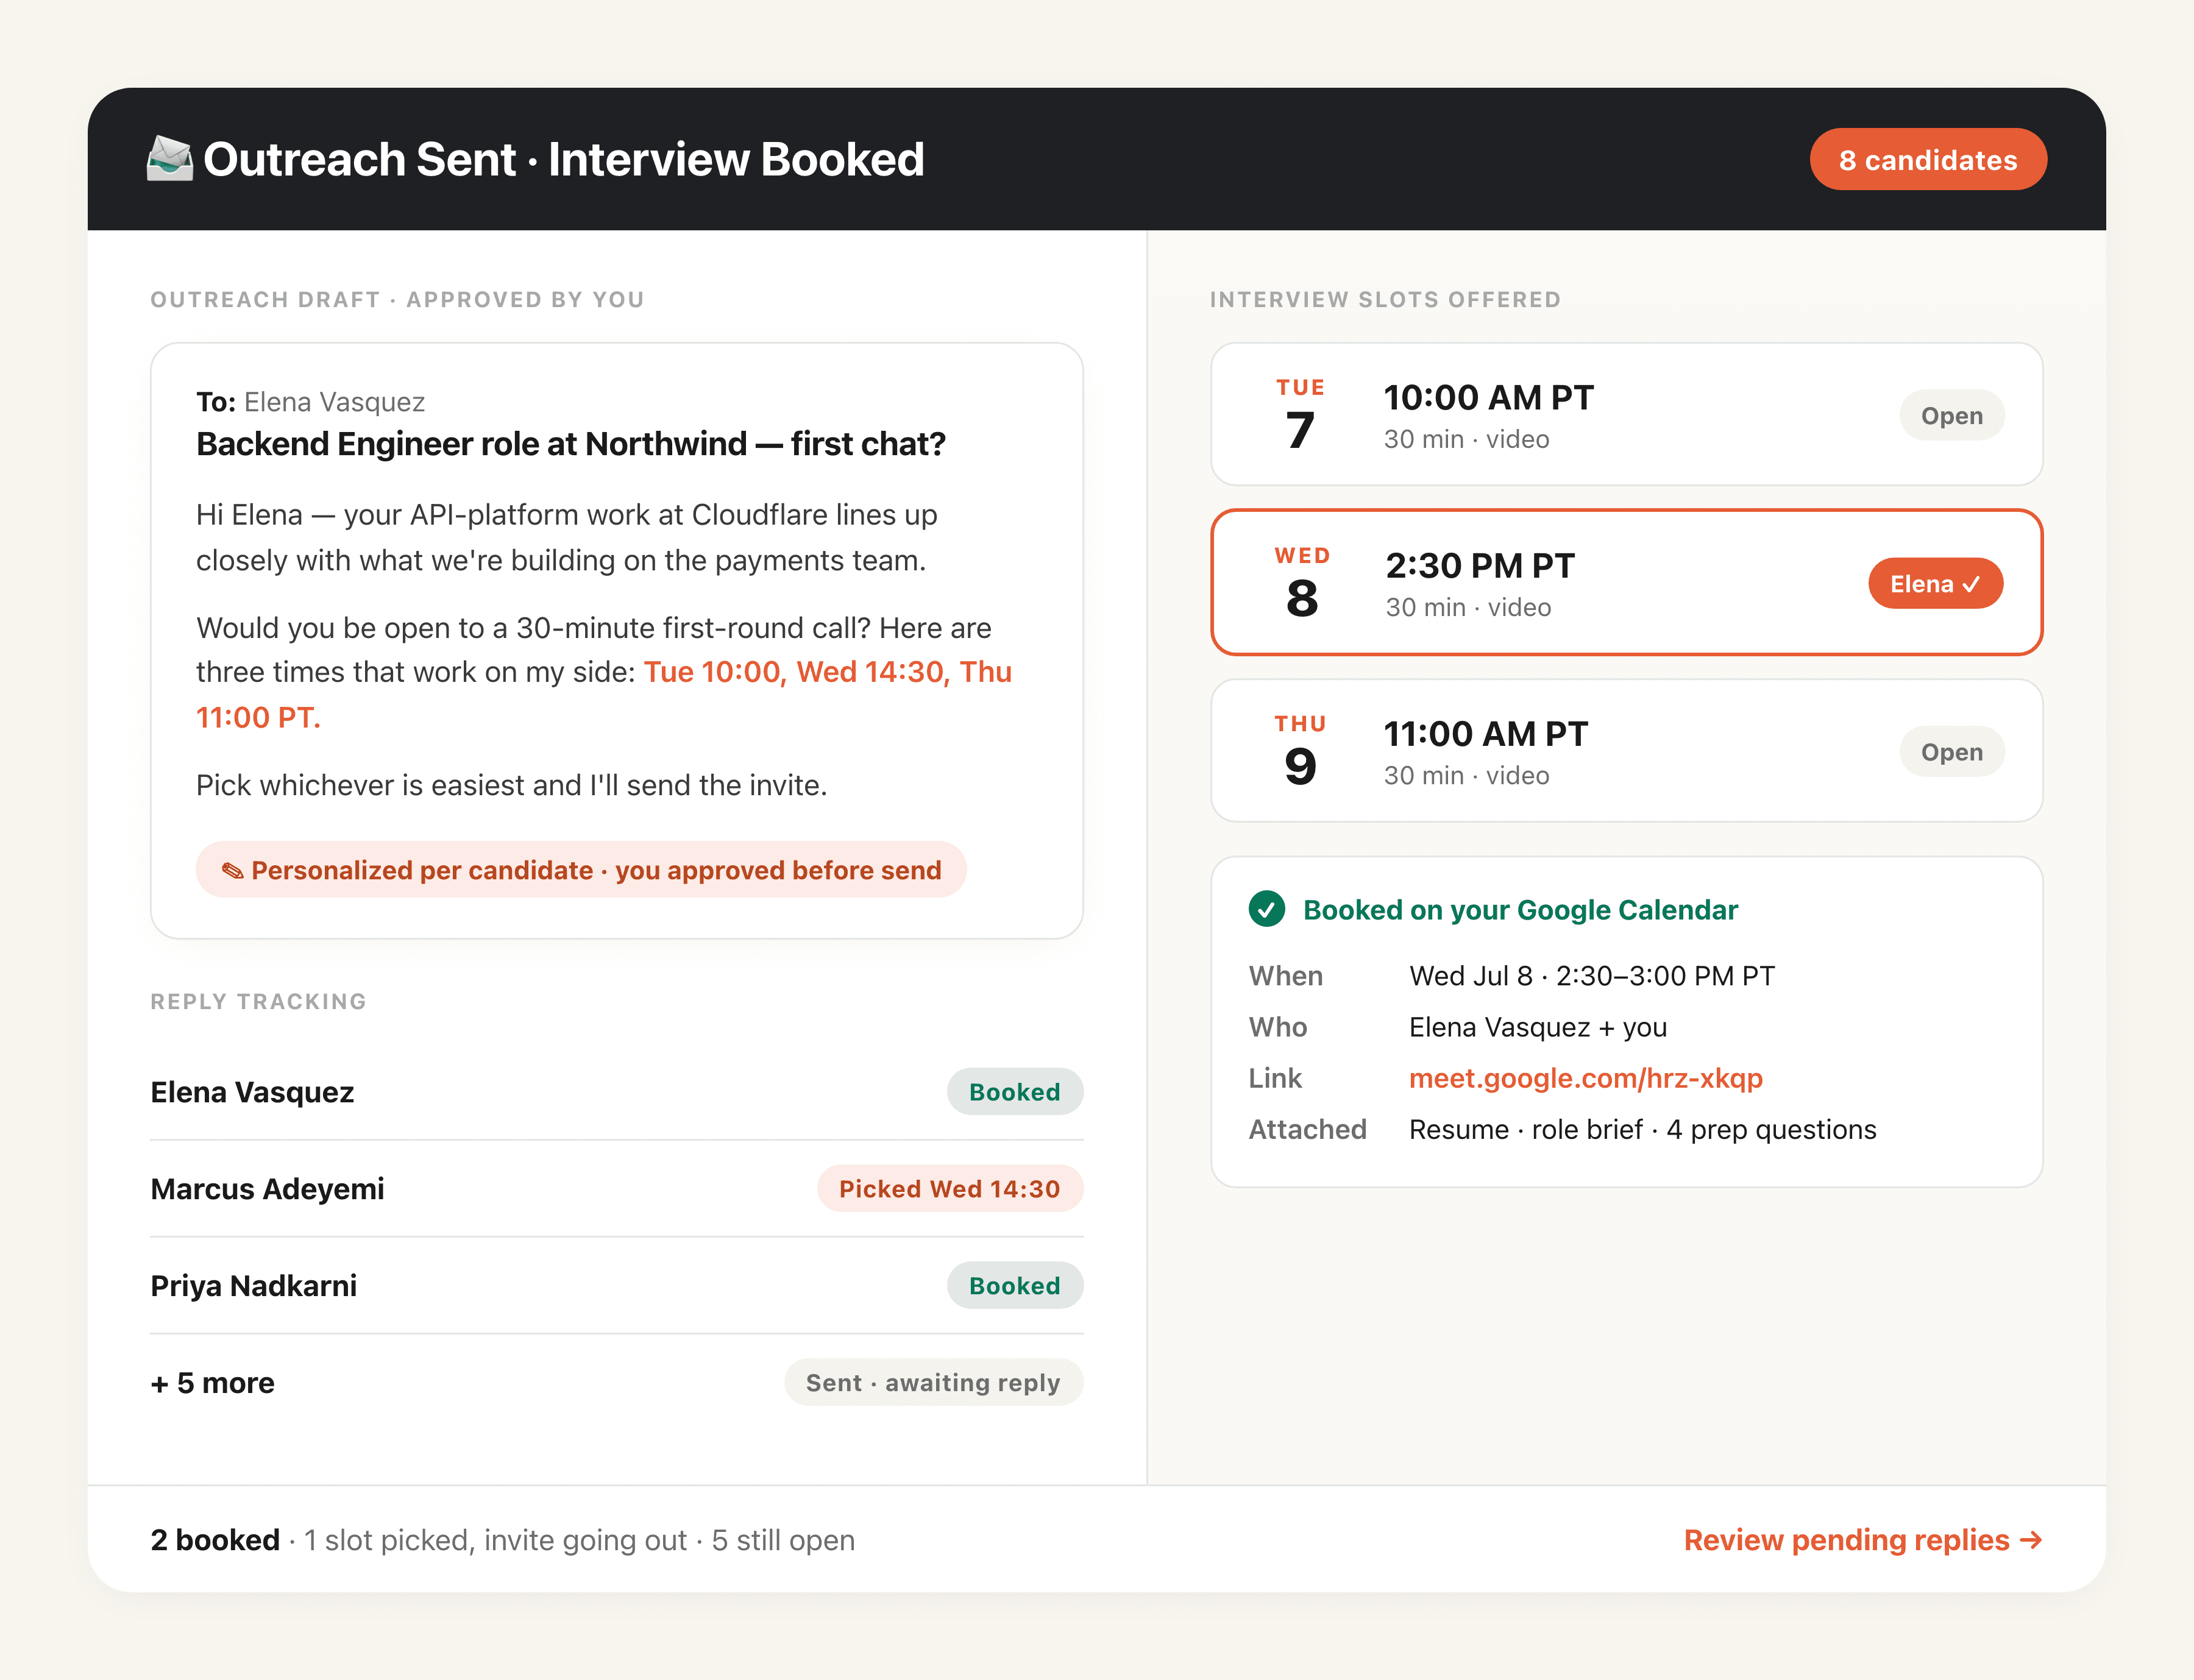The width and height of the screenshot is (2194, 1680).
Task: Click Review pending replies link
Action: tap(1862, 1539)
